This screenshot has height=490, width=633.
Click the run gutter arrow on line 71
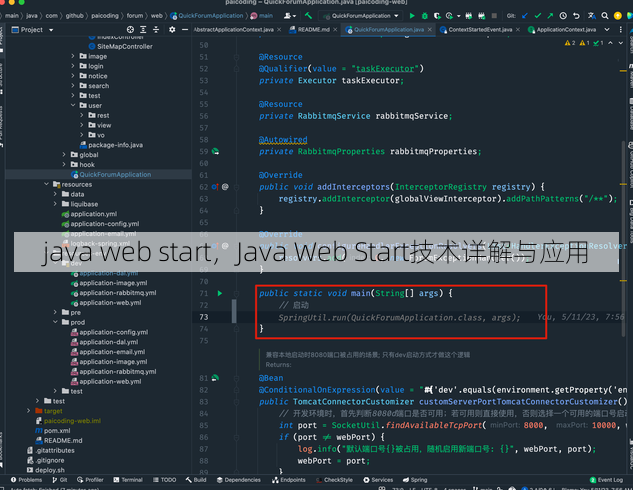pos(220,293)
